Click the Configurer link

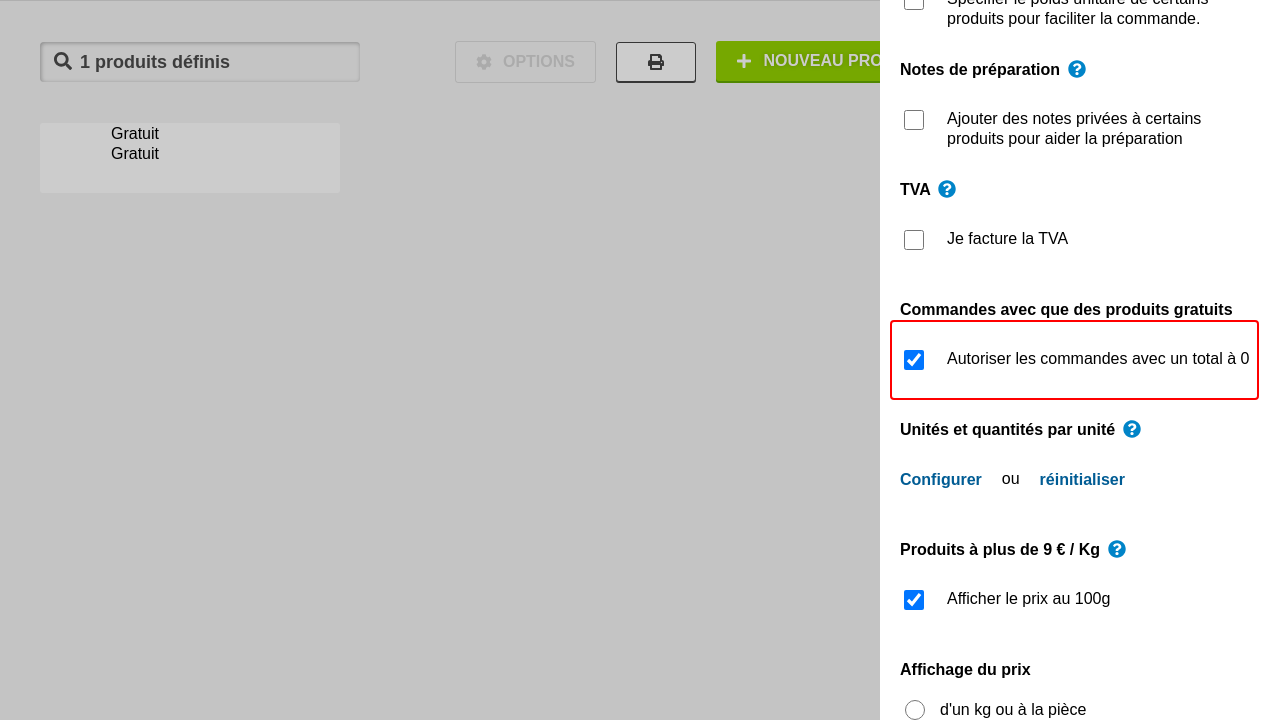940,479
